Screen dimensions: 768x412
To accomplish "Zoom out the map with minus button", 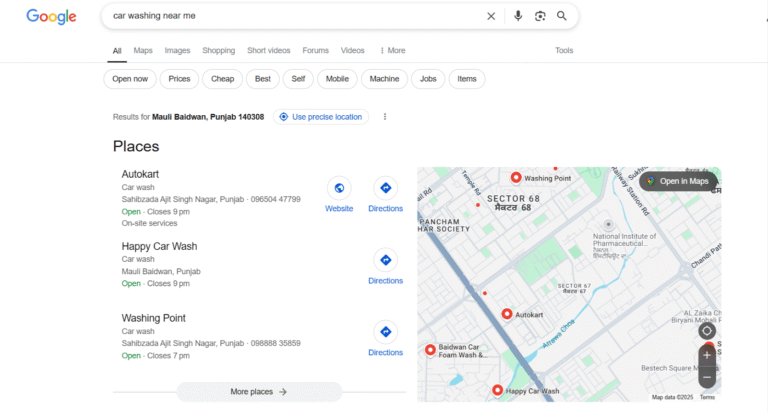I will [707, 377].
